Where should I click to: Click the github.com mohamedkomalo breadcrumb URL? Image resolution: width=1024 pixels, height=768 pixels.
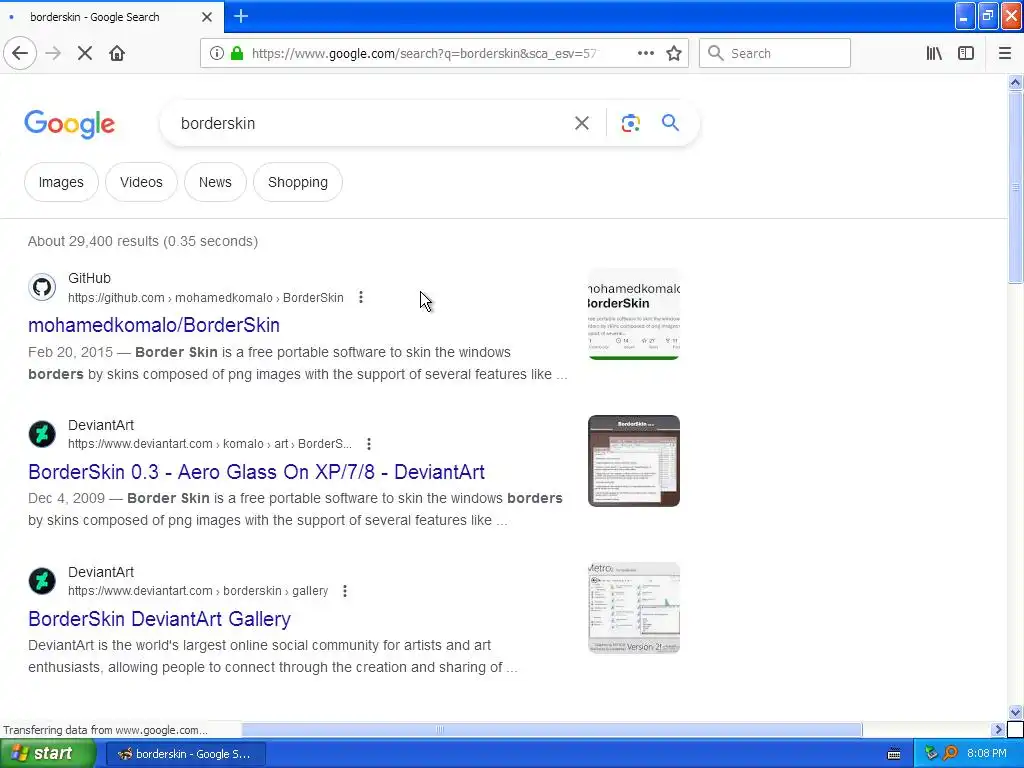pos(206,298)
